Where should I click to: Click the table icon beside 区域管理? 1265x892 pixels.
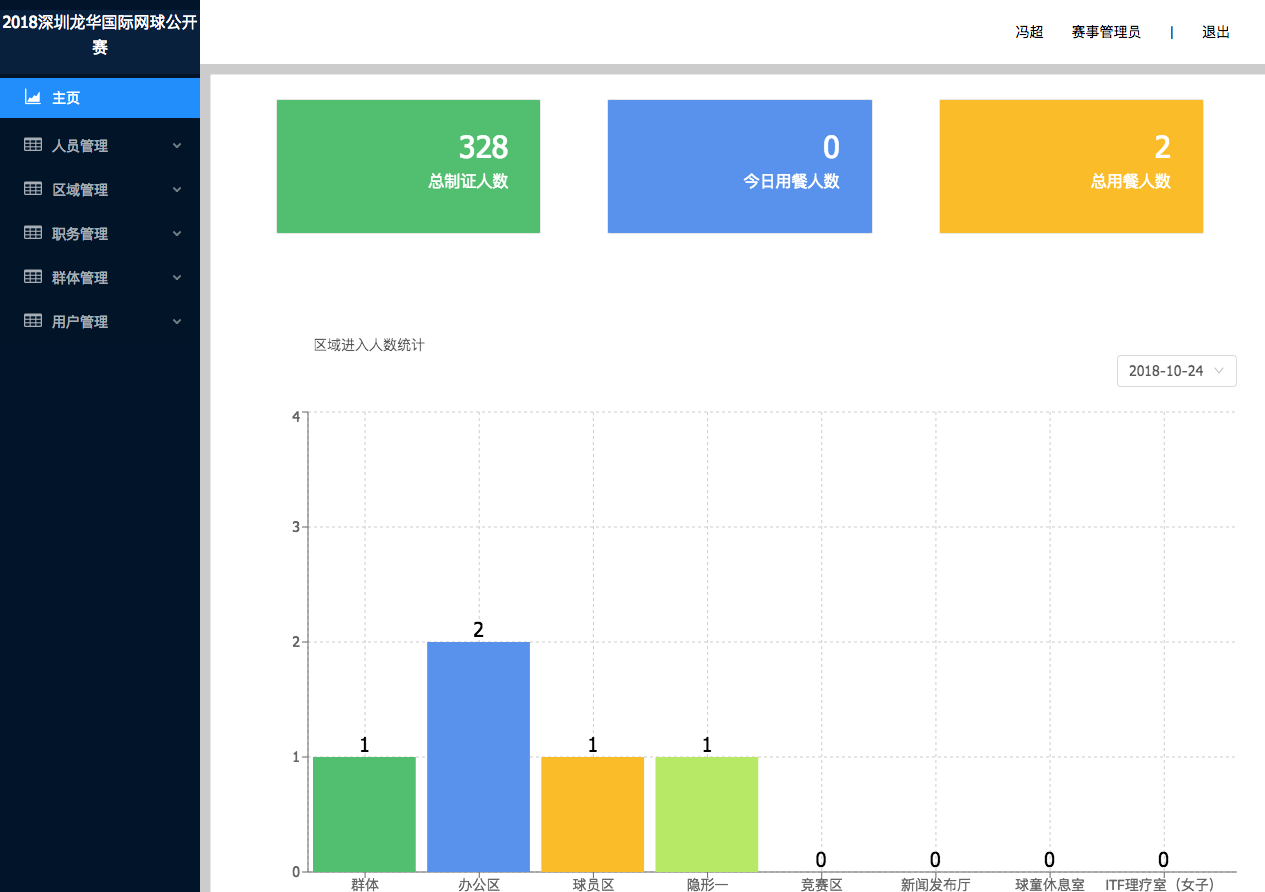pyautogui.click(x=33, y=189)
